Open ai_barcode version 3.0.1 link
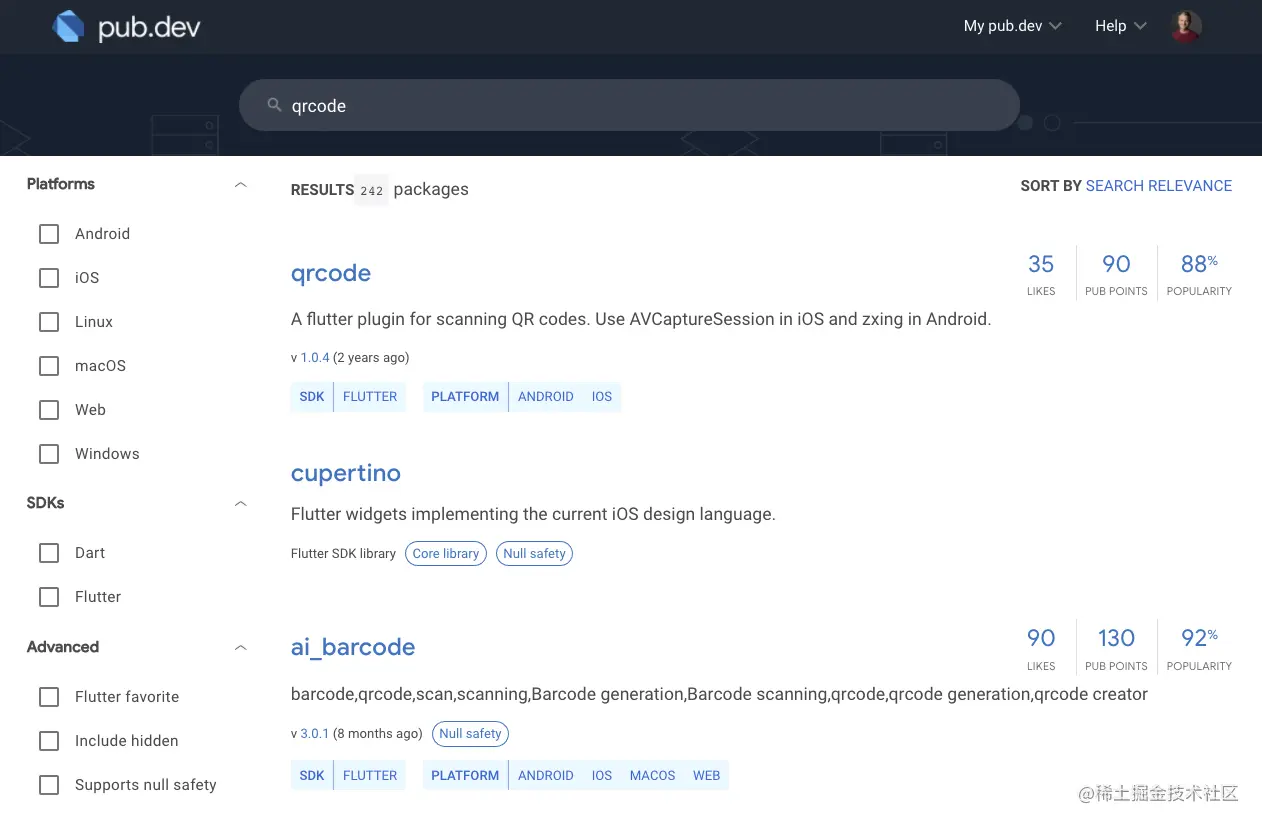The width and height of the screenshot is (1262, 827). pos(315,733)
